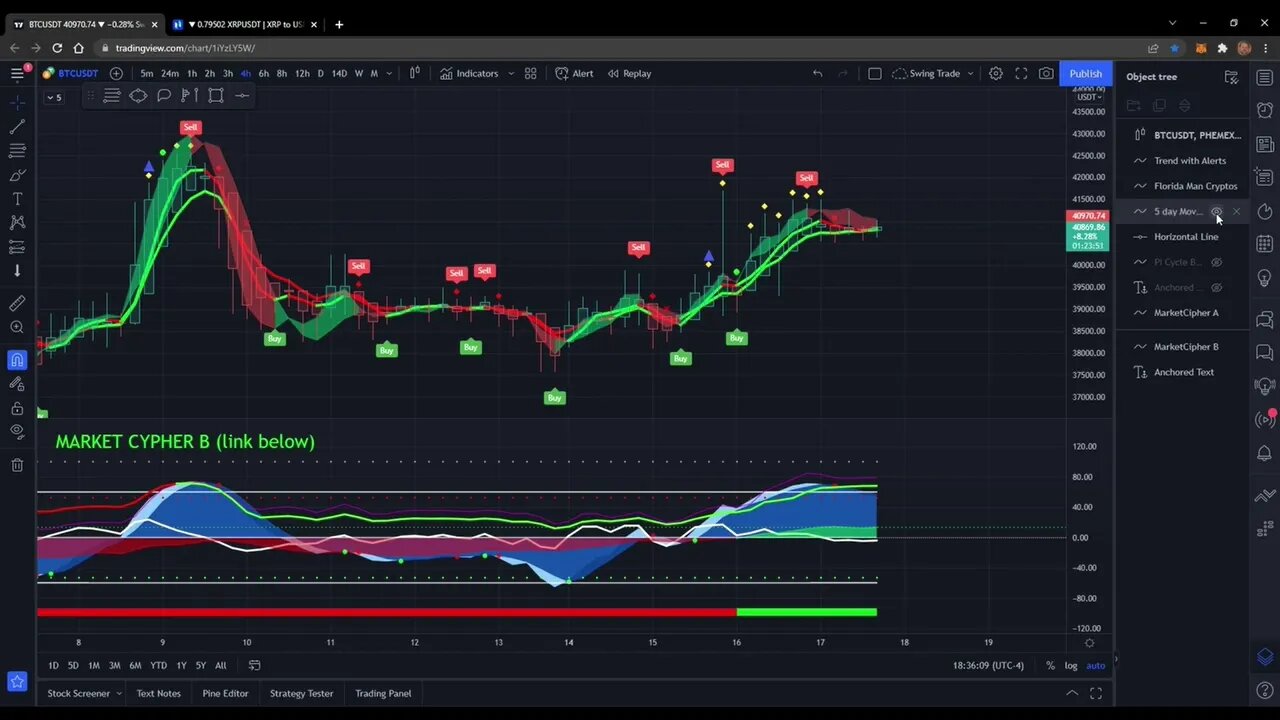This screenshot has width=1280, height=720.
Task: Select the Trend Line drawing tool
Action: 17,127
